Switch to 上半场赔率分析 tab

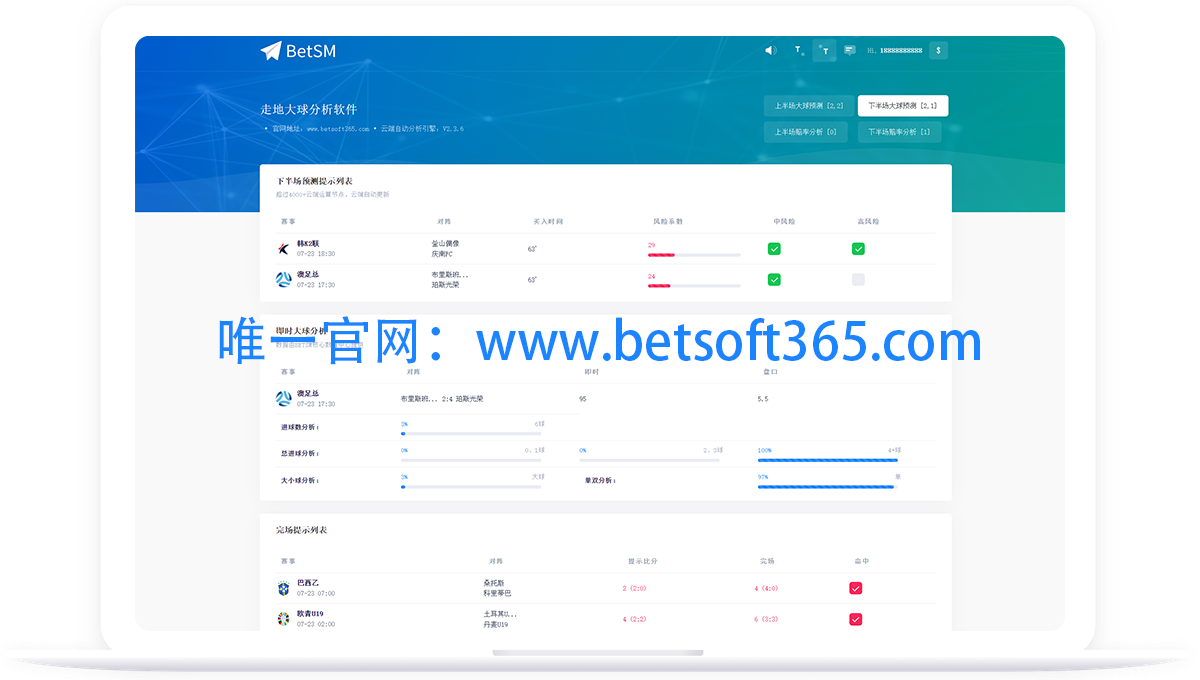[x=806, y=132]
